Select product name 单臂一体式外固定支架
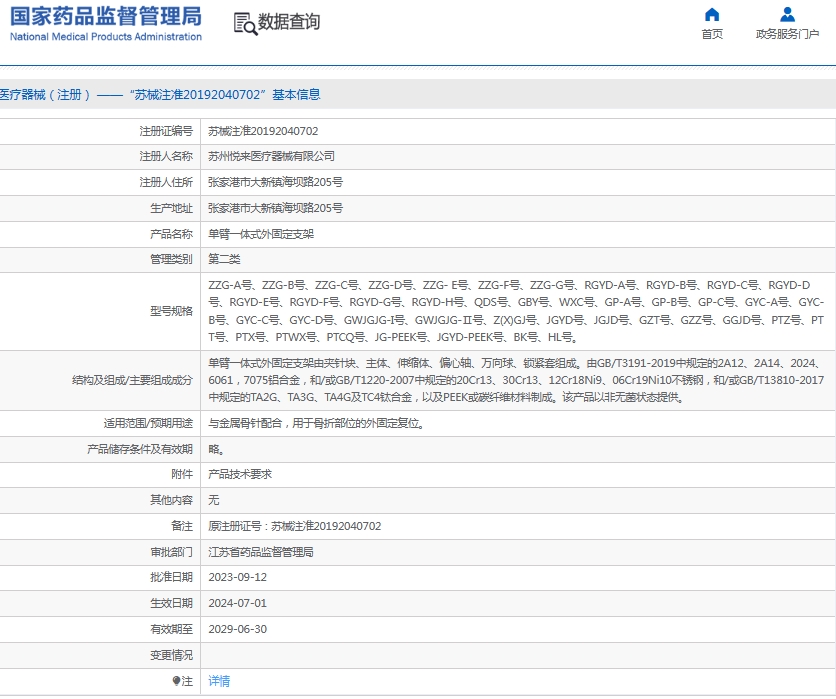The image size is (836, 699). (261, 234)
